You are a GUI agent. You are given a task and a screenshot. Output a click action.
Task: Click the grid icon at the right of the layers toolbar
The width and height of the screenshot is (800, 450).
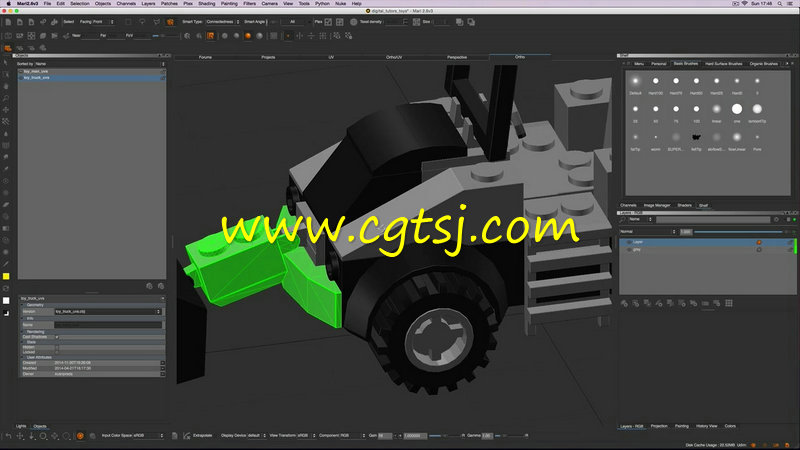tap(729, 303)
